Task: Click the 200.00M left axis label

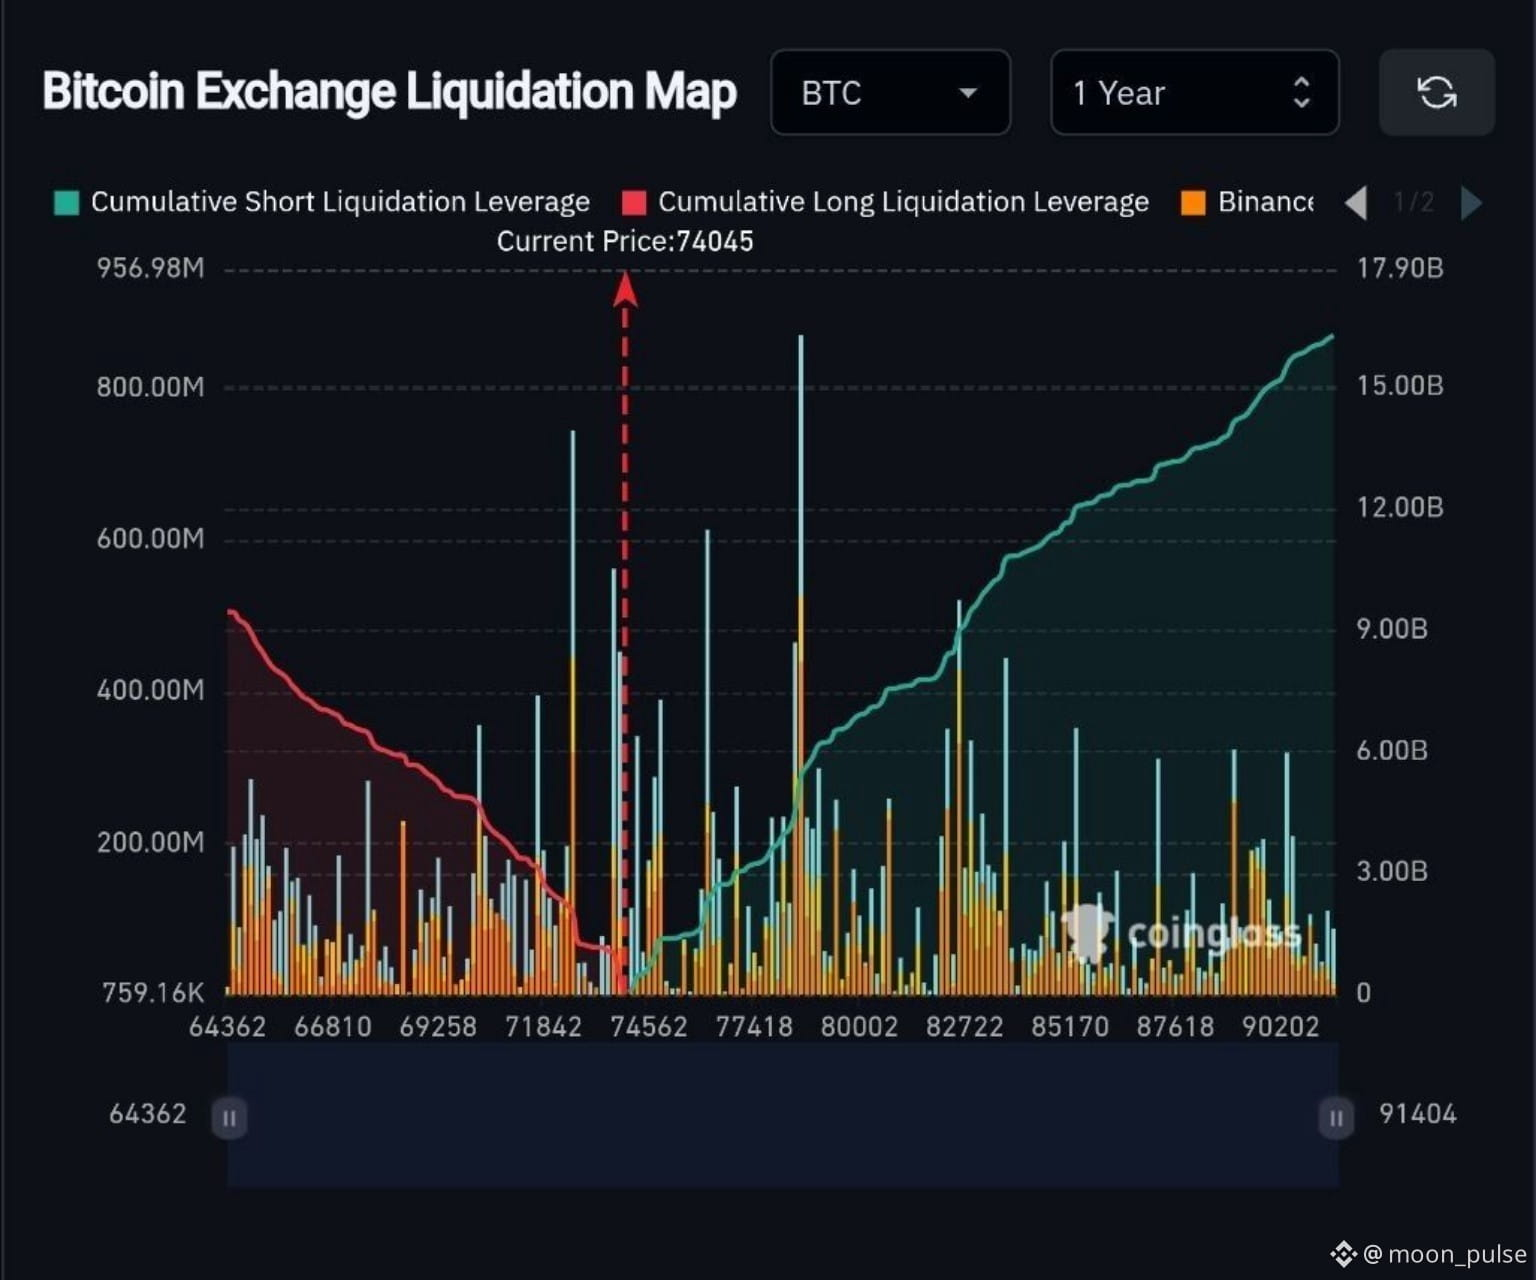Action: tap(150, 842)
